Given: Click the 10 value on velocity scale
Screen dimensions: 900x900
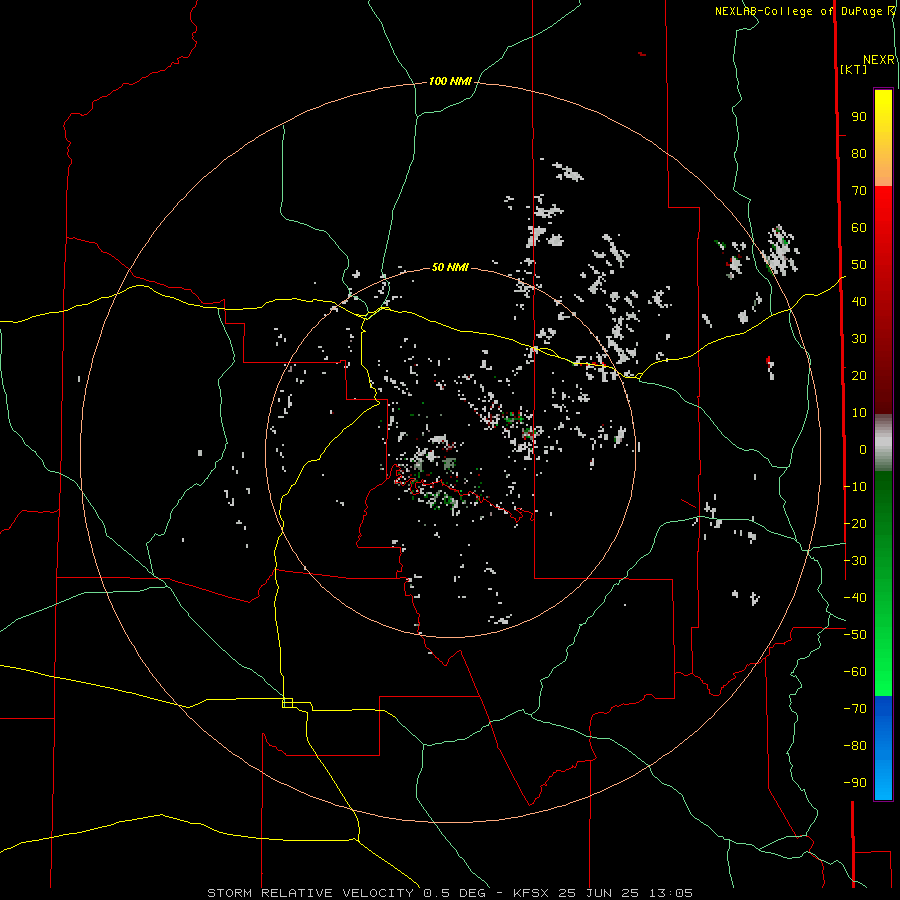Looking at the screenshot, I should (859, 413).
